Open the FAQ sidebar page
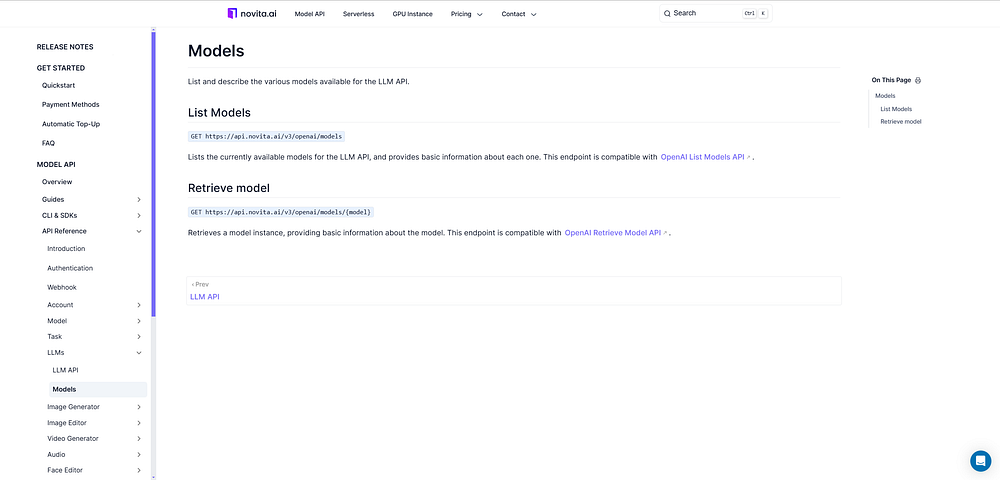The height and width of the screenshot is (480, 1000). pos(48,143)
